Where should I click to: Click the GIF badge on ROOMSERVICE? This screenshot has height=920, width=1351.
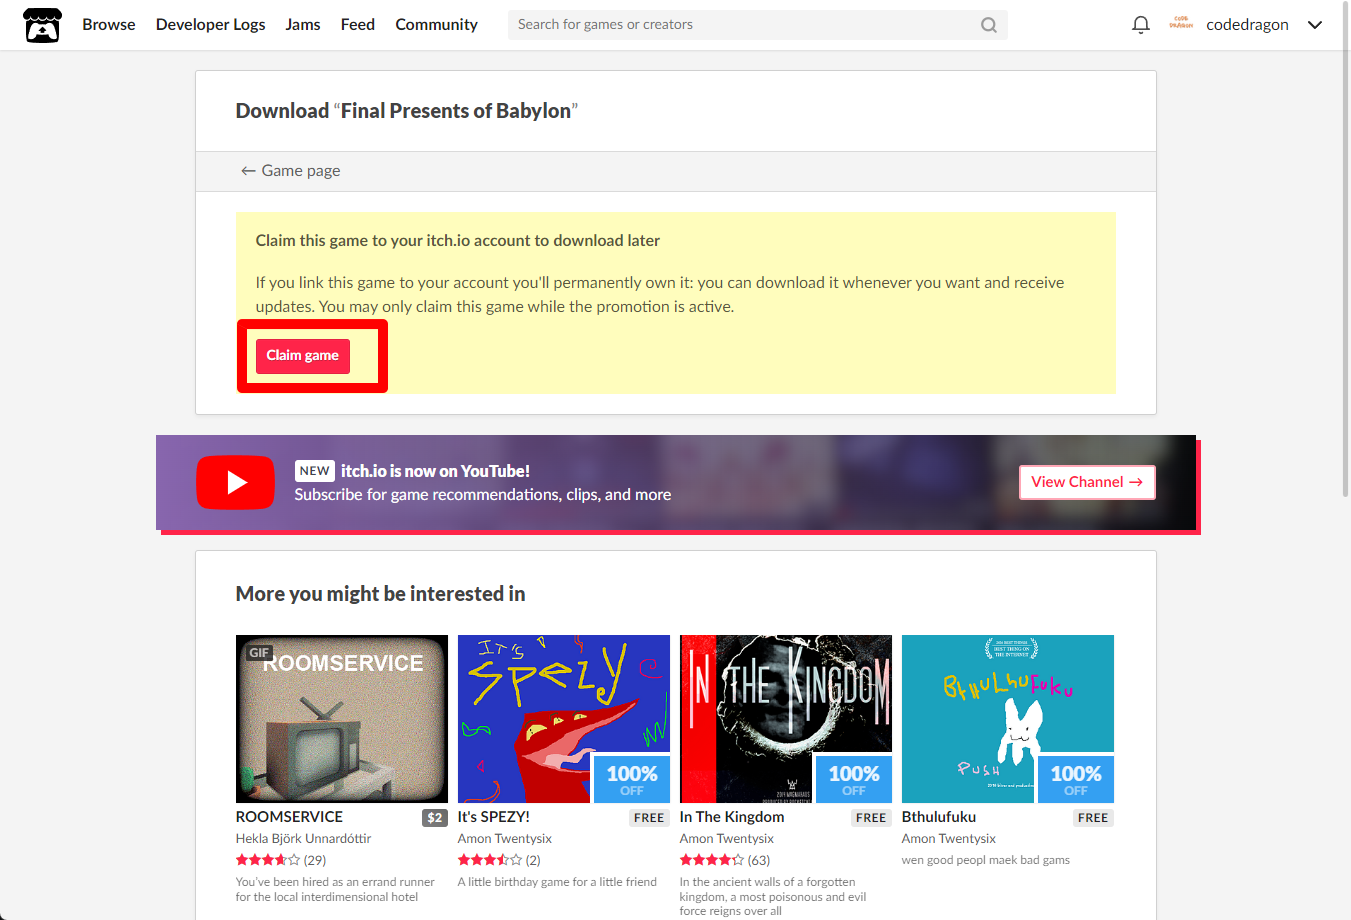[x=259, y=653]
